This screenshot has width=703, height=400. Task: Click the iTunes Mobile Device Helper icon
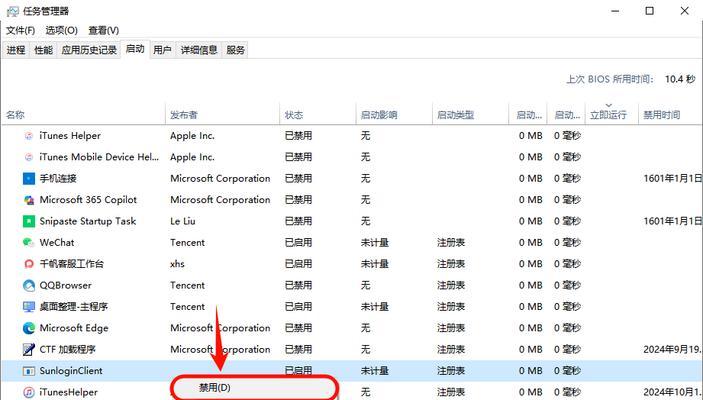(x=29, y=157)
